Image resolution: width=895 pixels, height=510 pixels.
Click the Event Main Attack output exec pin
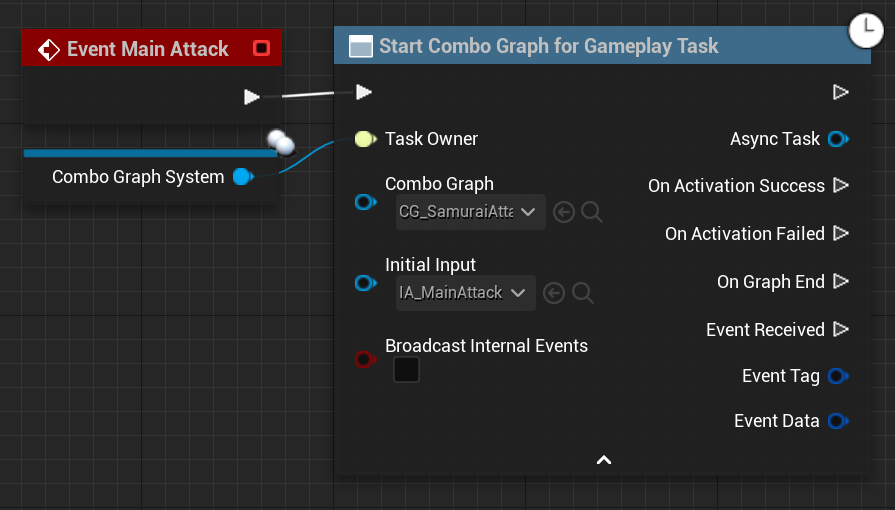coord(252,97)
